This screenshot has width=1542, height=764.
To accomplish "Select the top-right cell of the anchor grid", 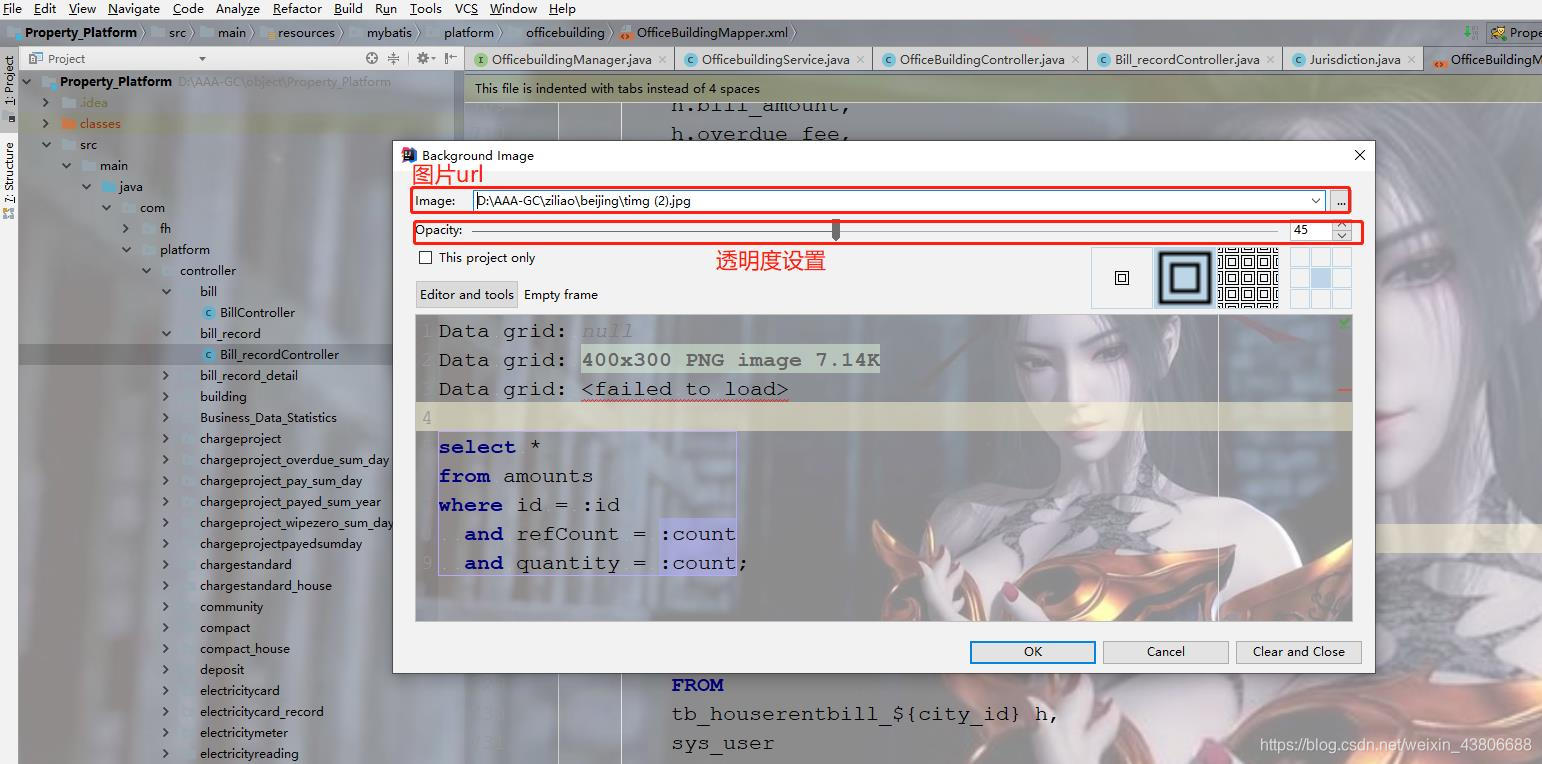I will click(x=1342, y=257).
